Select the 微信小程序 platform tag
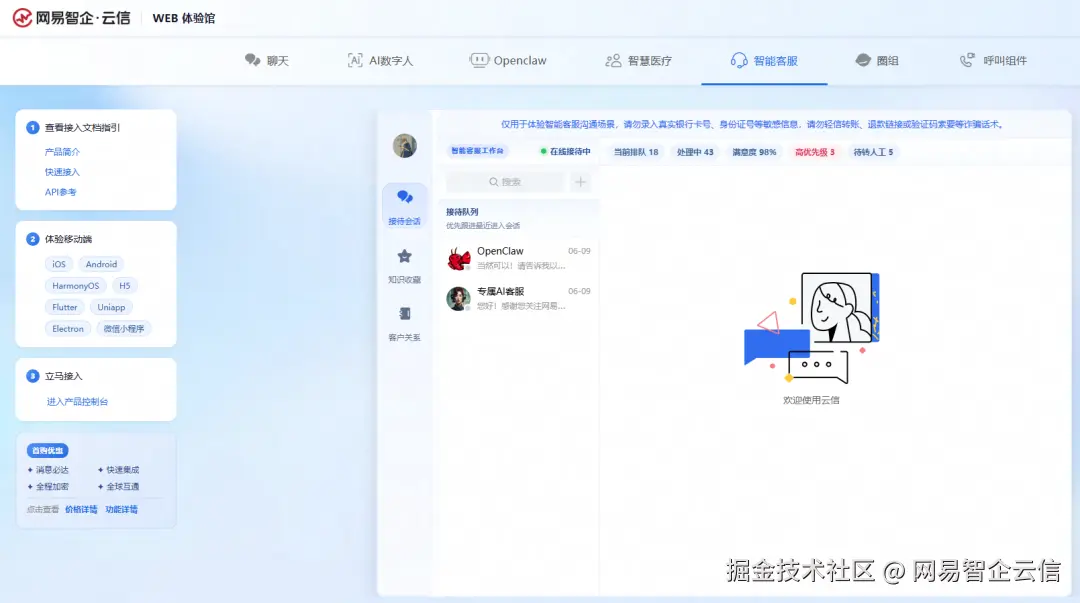The height and width of the screenshot is (603, 1080). pos(124,329)
